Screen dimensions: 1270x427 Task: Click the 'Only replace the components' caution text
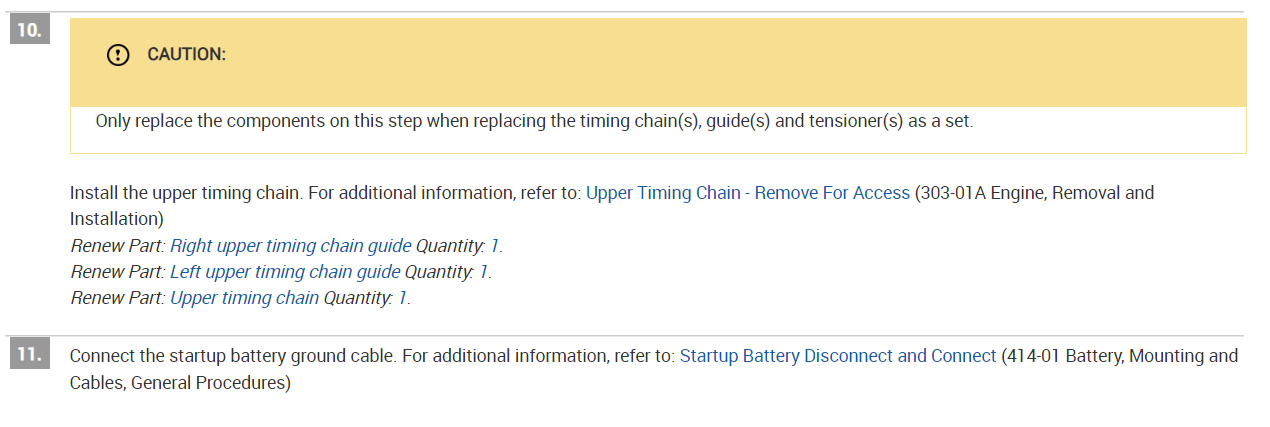pyautogui.click(x=534, y=122)
